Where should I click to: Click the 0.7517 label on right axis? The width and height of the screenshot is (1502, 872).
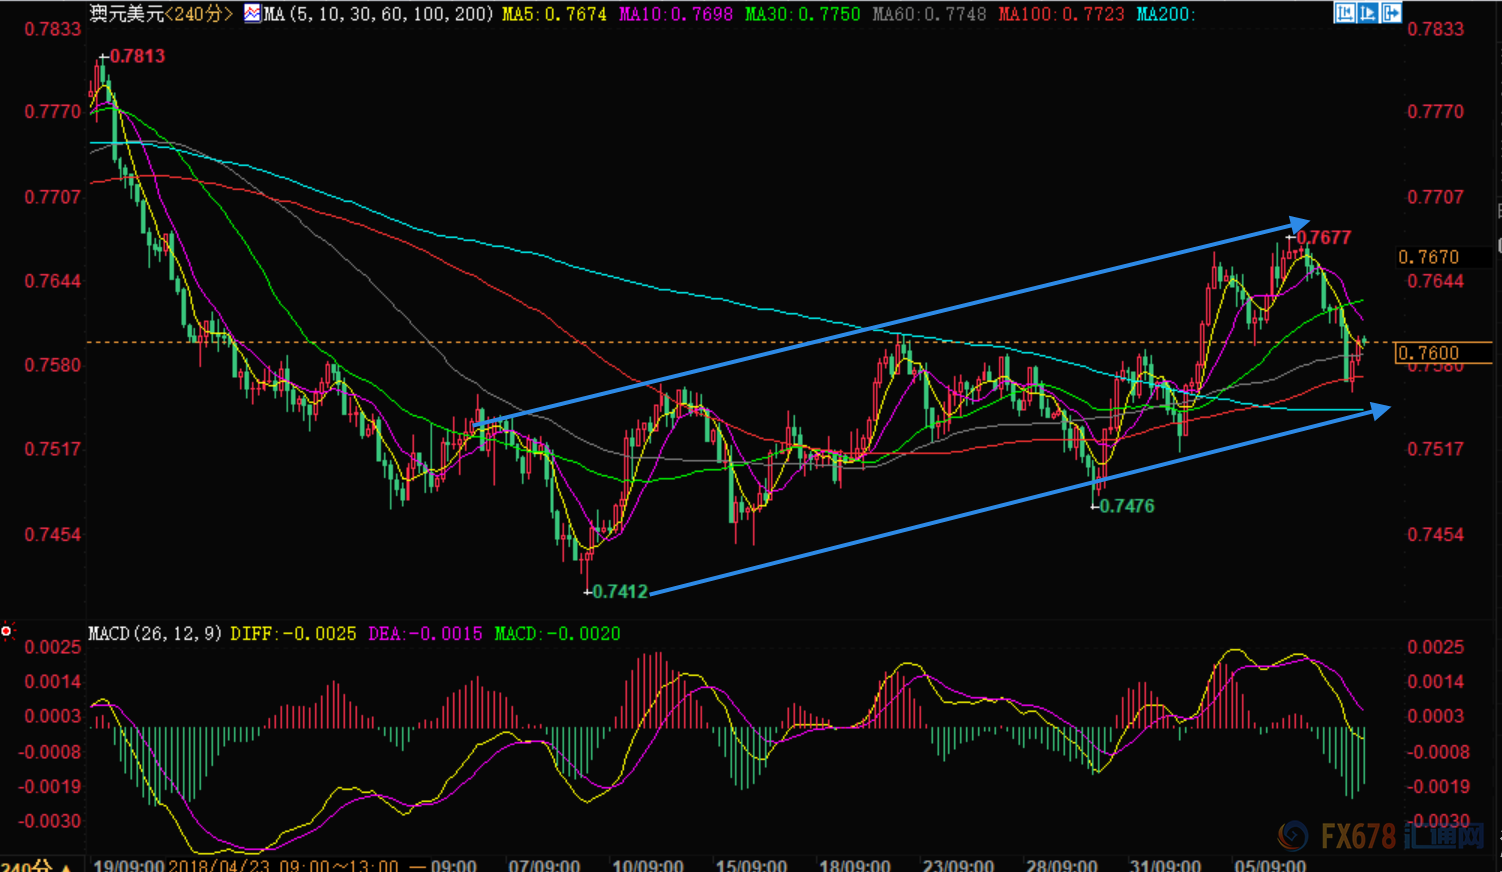click(1436, 450)
